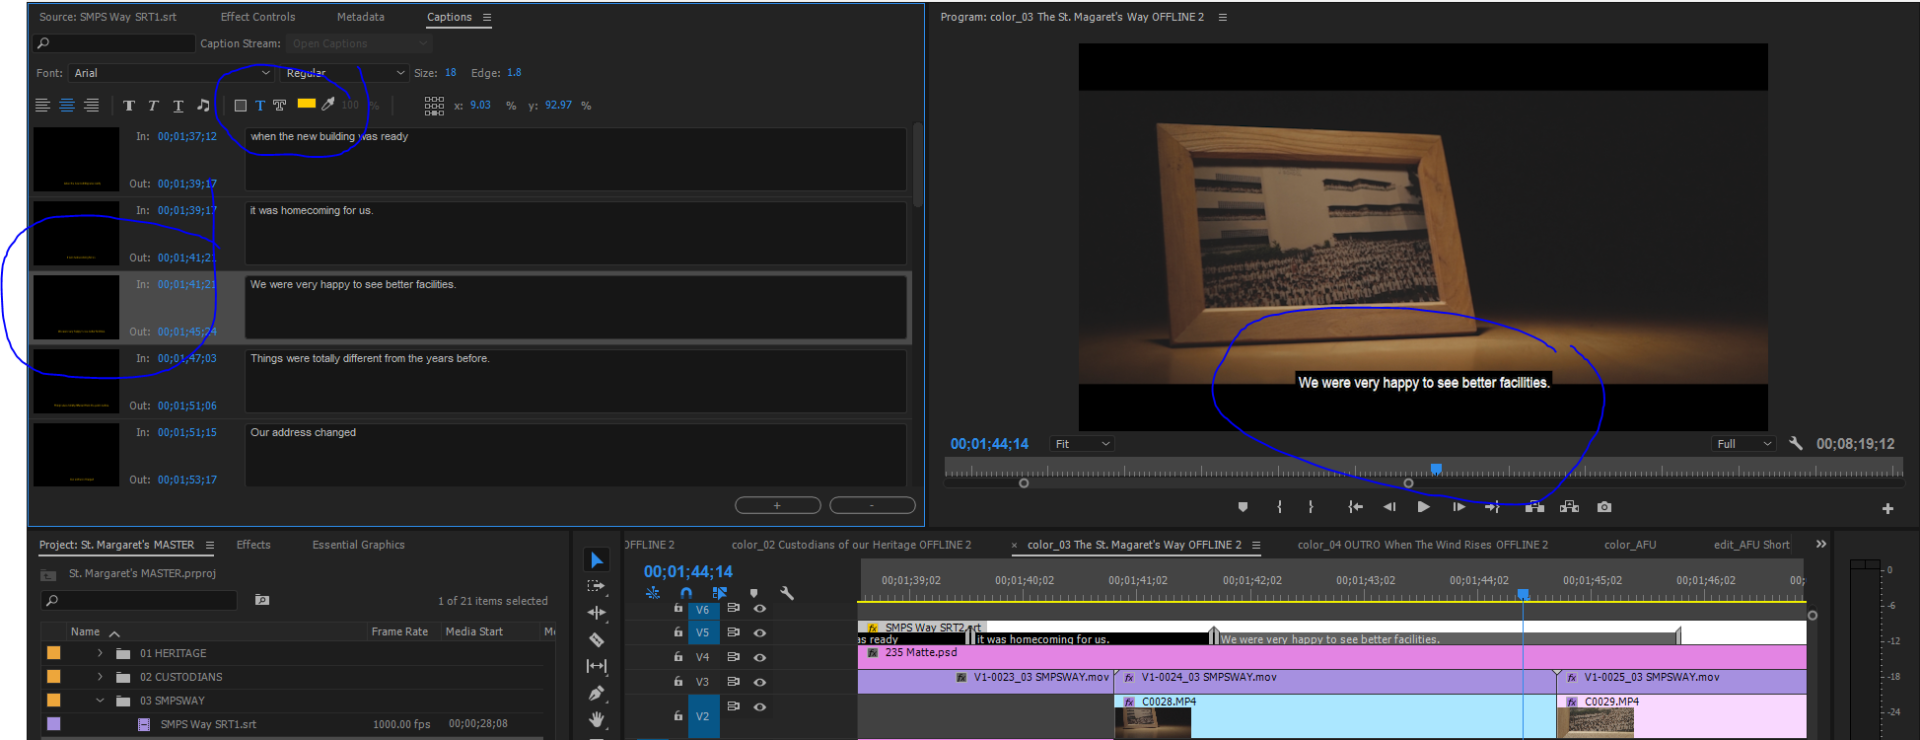
Task: Play the Program monitor sequence
Action: [x=1423, y=507]
